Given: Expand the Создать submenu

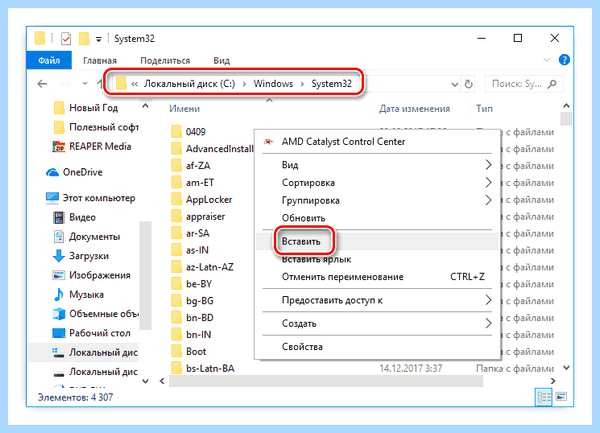Looking at the screenshot, I should click(x=377, y=323).
